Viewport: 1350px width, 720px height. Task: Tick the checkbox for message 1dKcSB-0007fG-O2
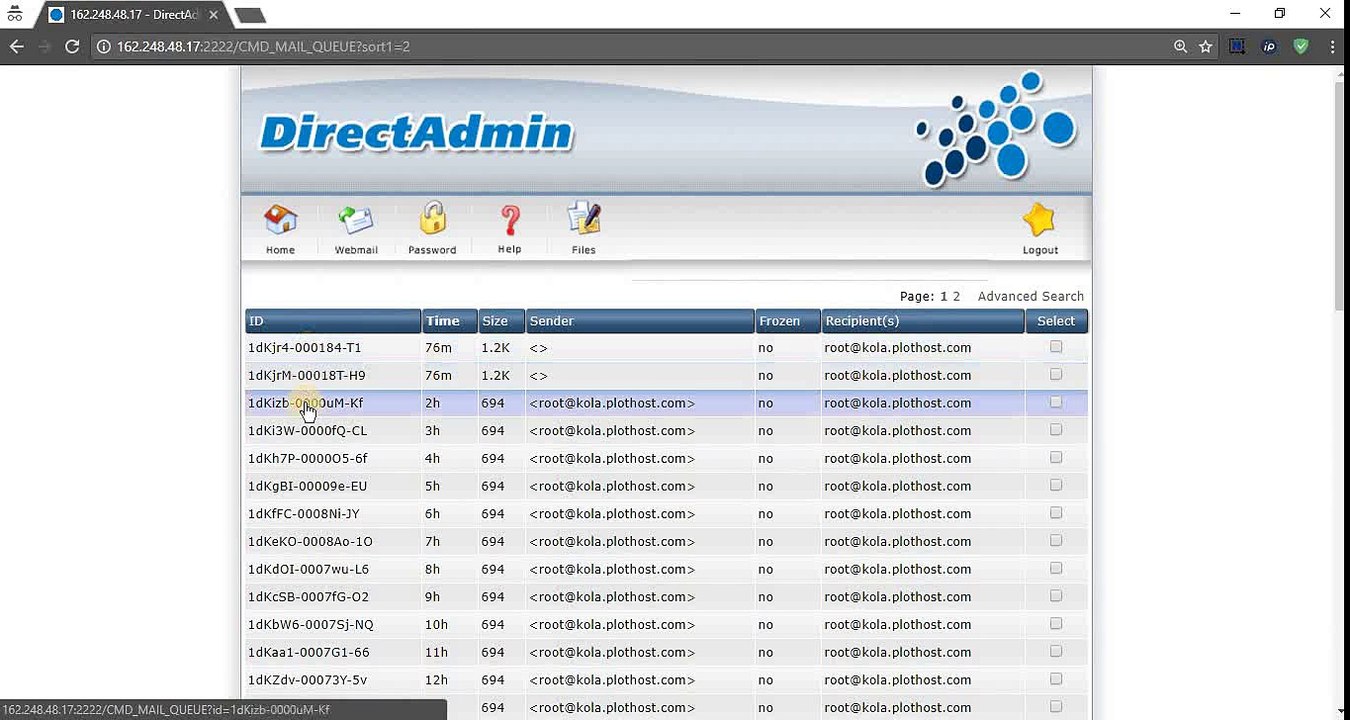coord(1055,596)
